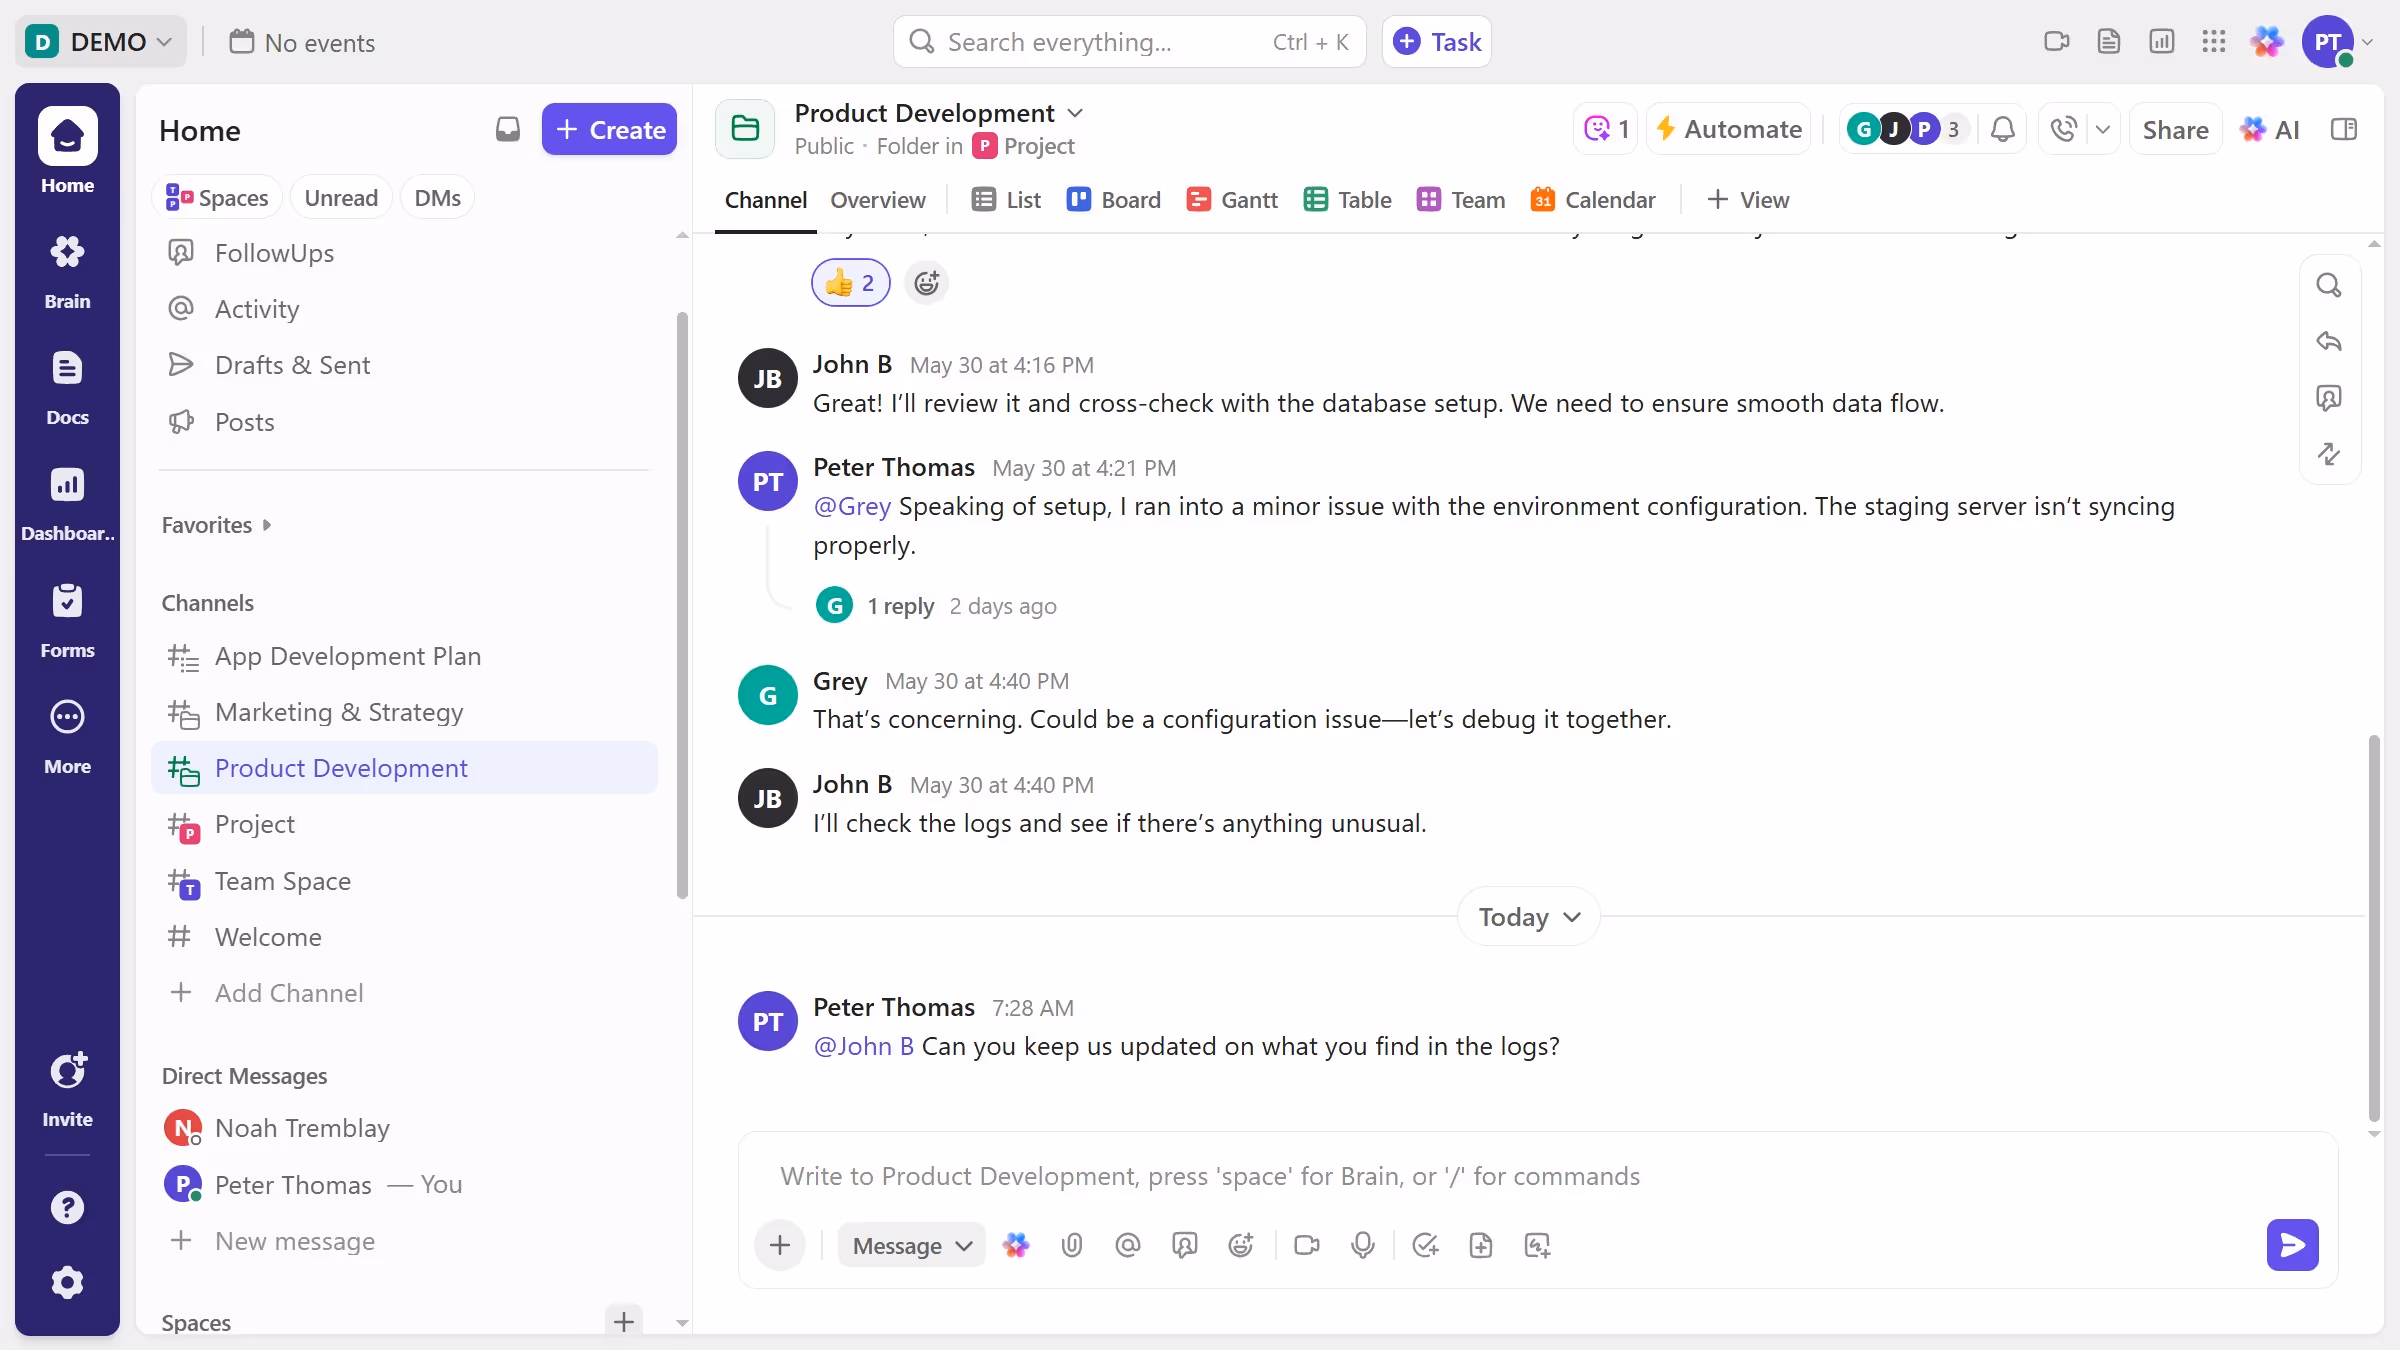Send the message with the arrow button
The height and width of the screenshot is (1350, 2400).
point(2292,1245)
